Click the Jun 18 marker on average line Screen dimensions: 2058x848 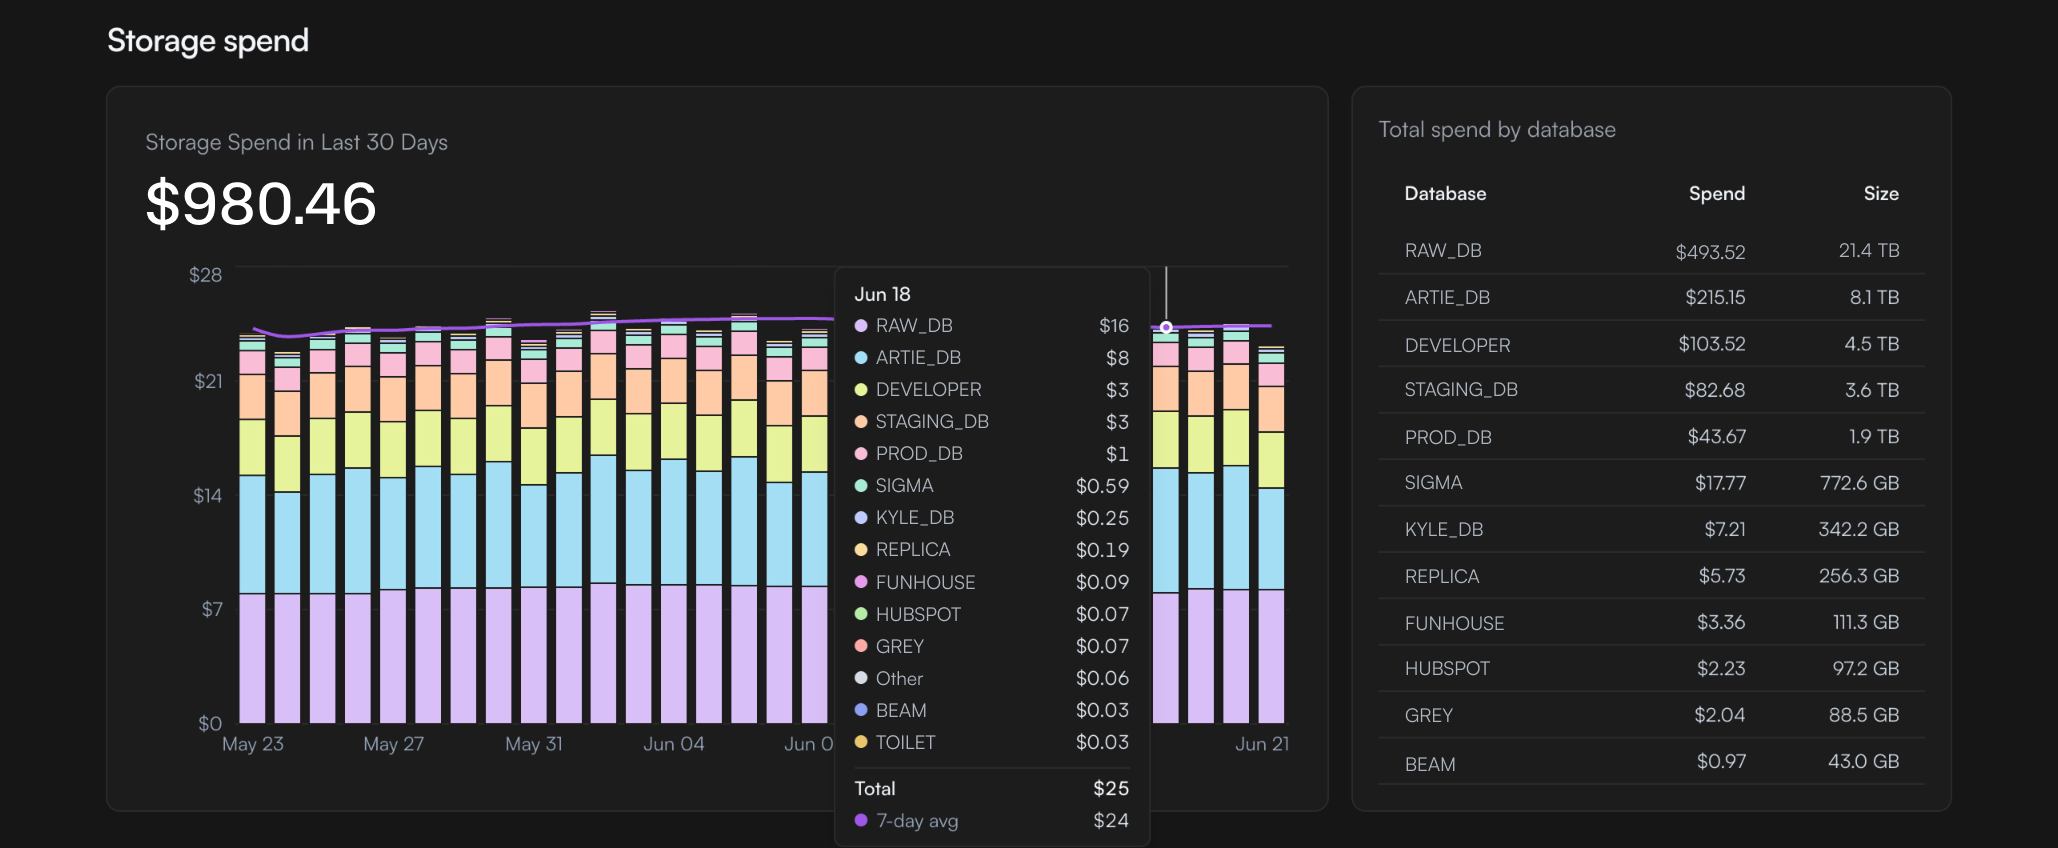pos(1166,327)
